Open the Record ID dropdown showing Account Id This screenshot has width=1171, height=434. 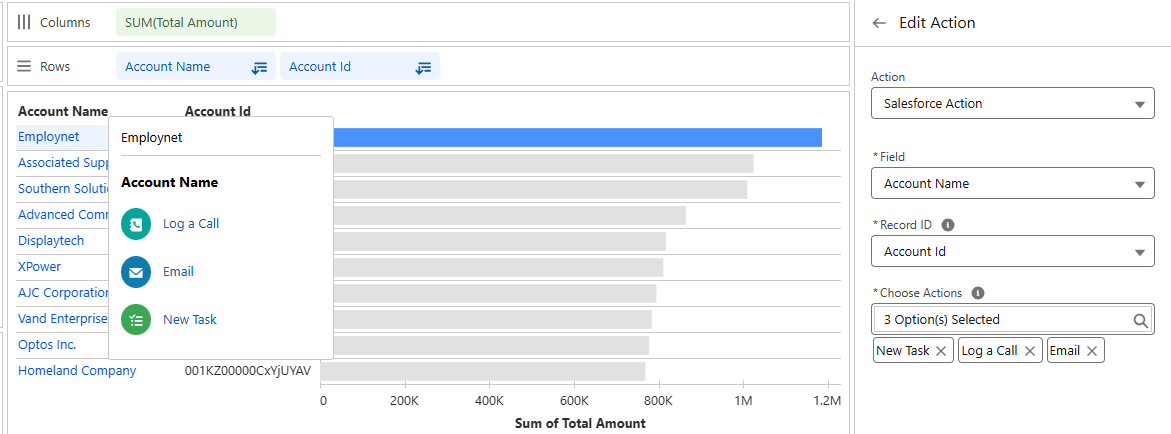(1012, 252)
